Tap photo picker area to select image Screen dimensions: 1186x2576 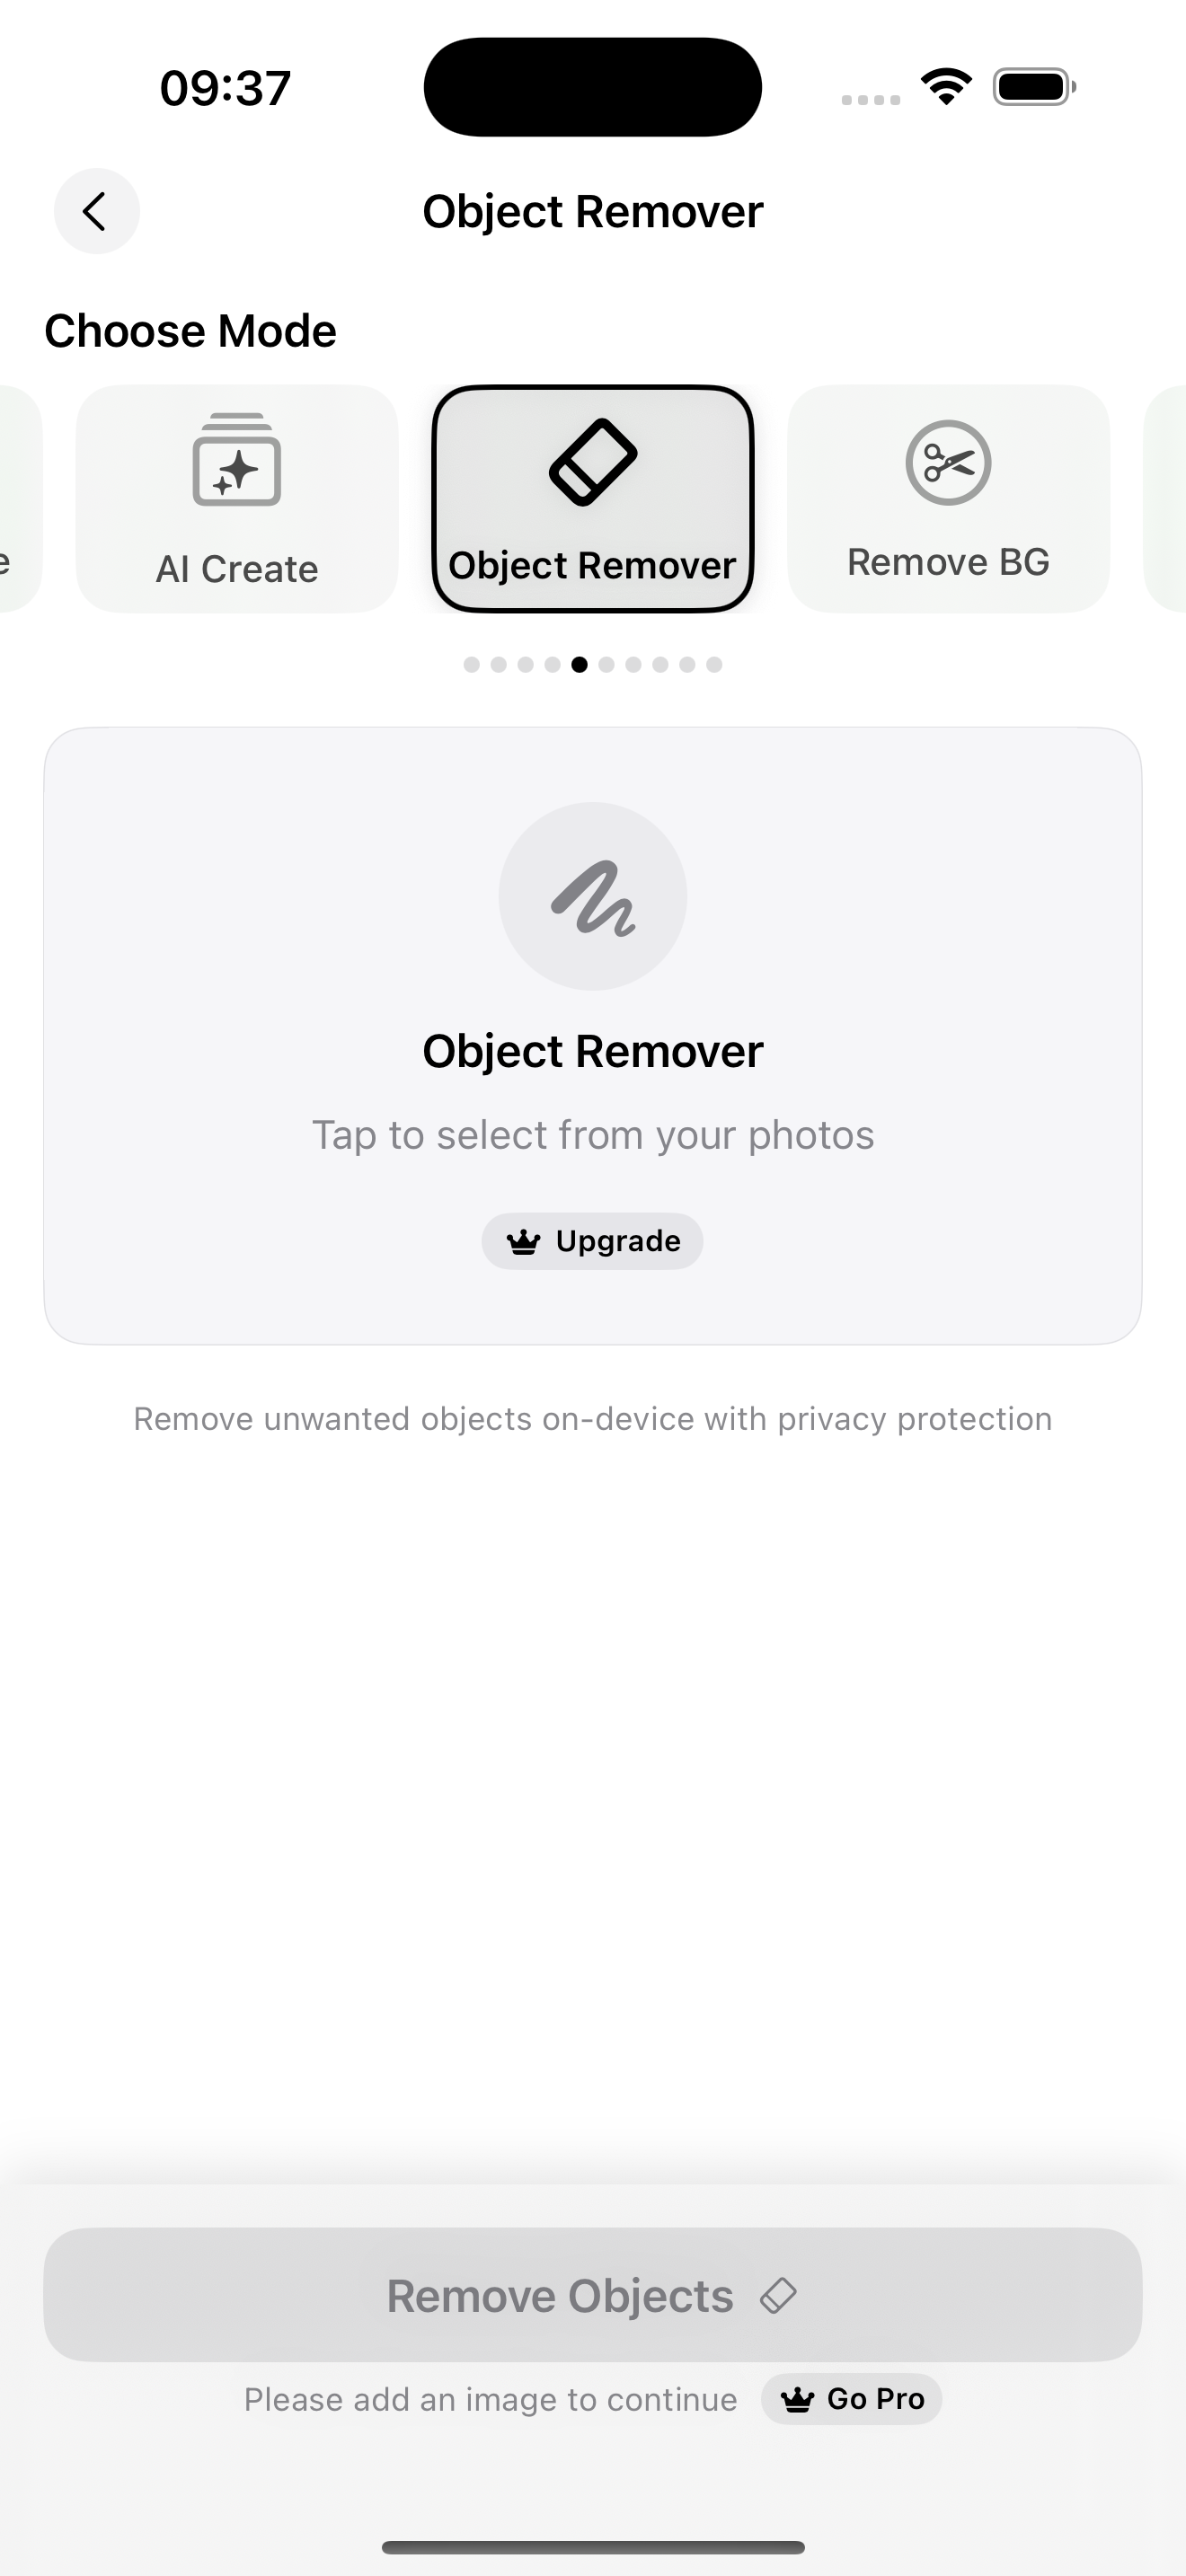point(593,1036)
